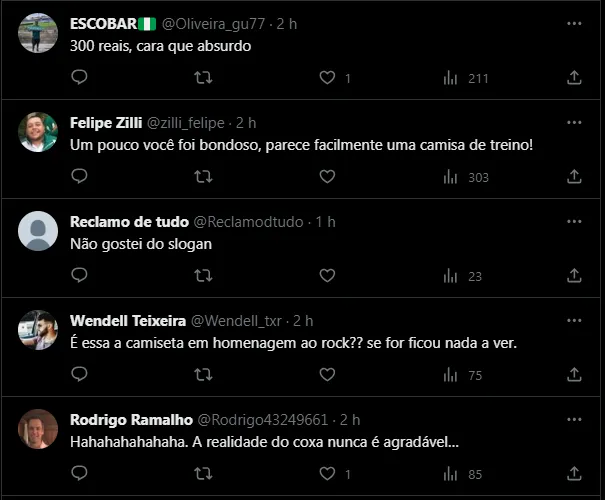This screenshot has height=500, width=605.
Task: Open the more options menu on ESCOBAR's tweet
Action: click(x=574, y=22)
